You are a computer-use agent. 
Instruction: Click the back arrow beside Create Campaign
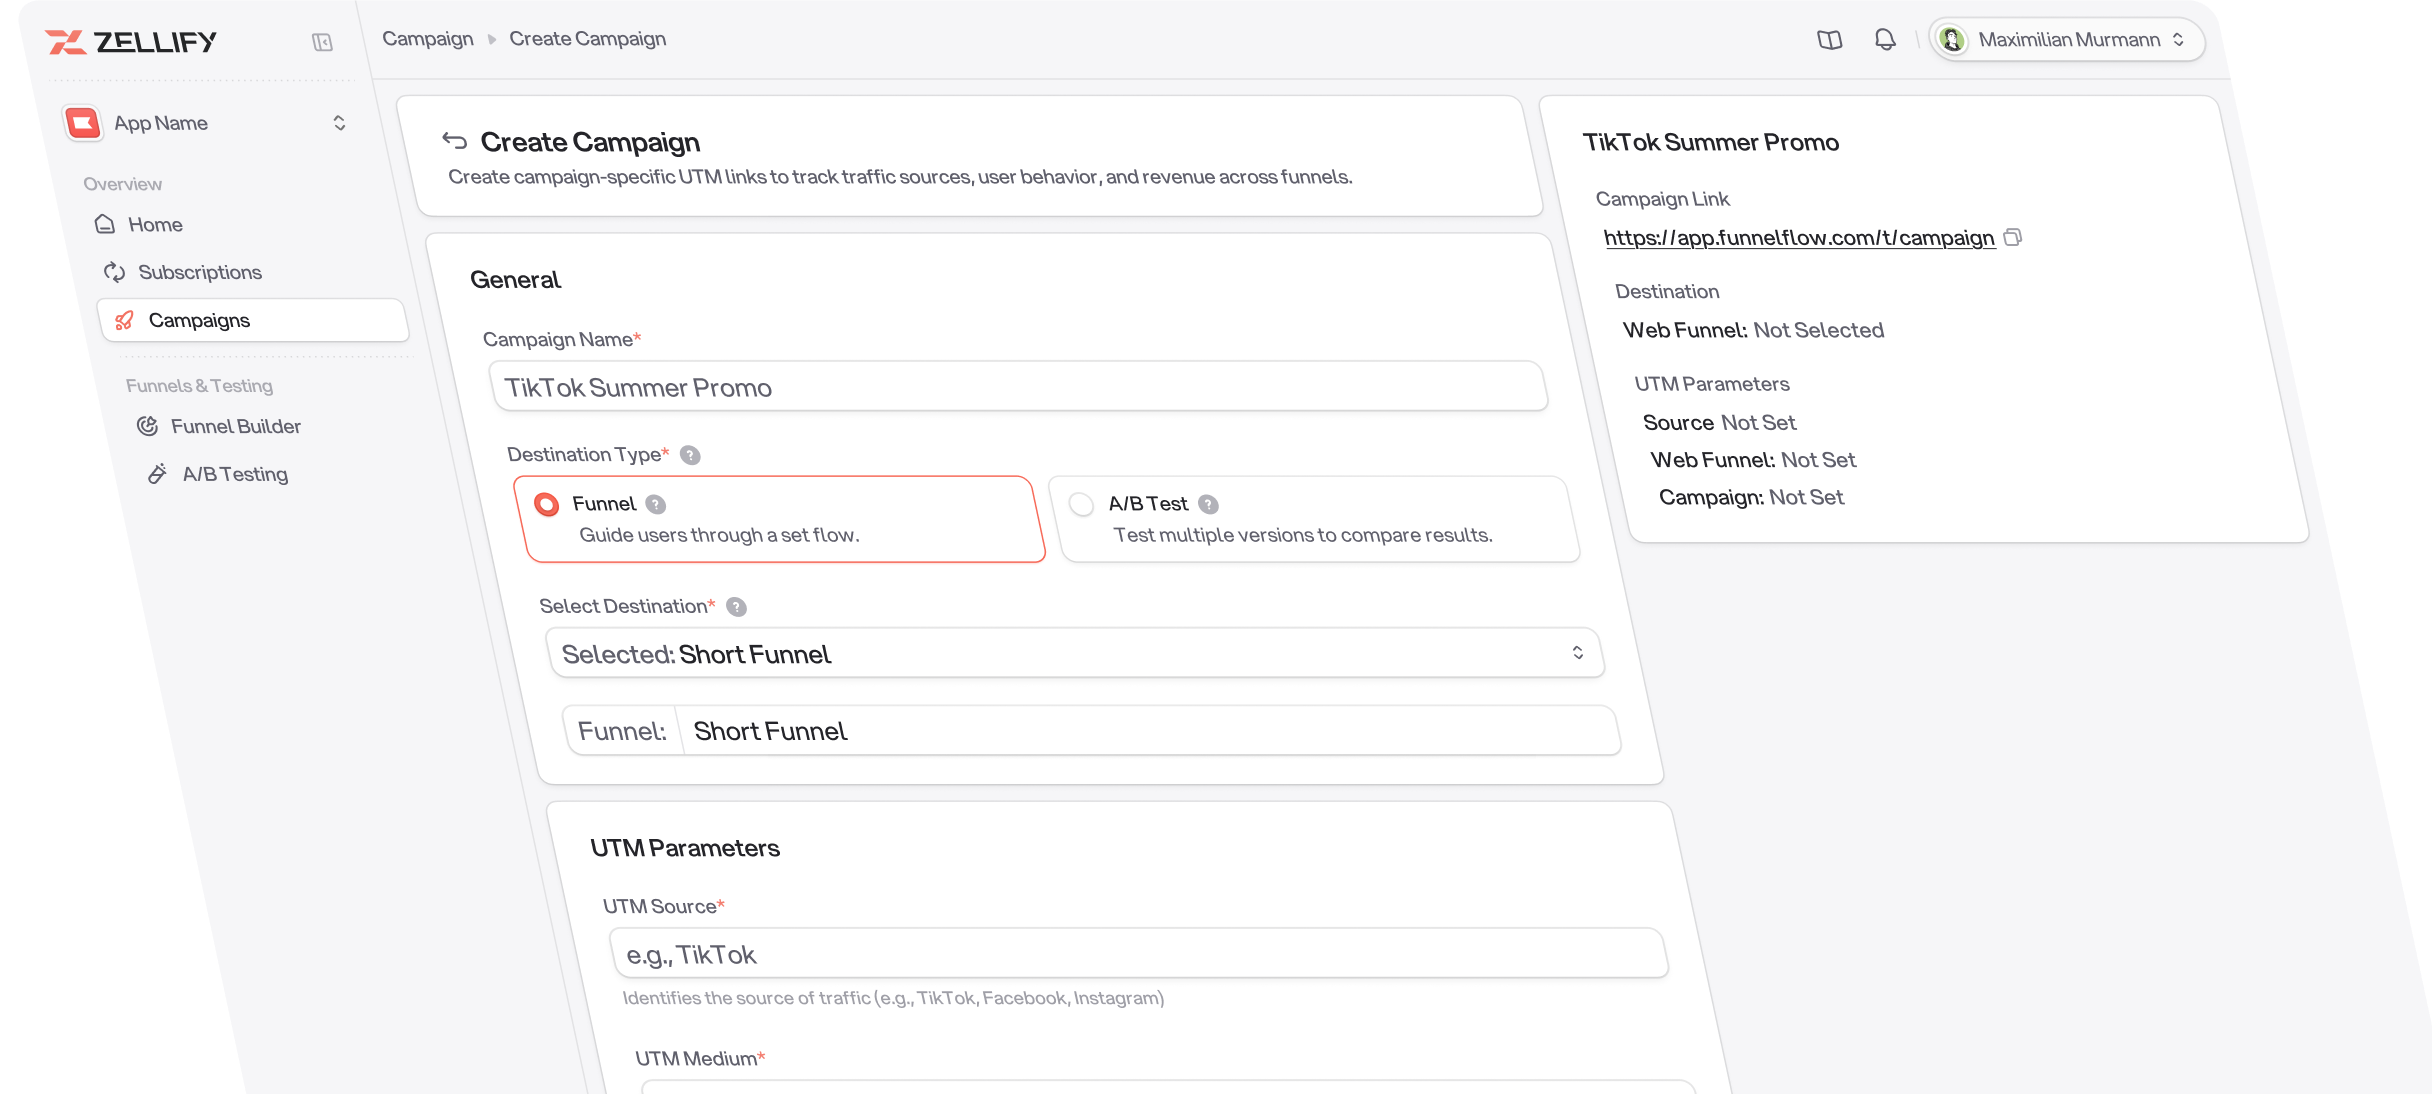click(x=455, y=141)
